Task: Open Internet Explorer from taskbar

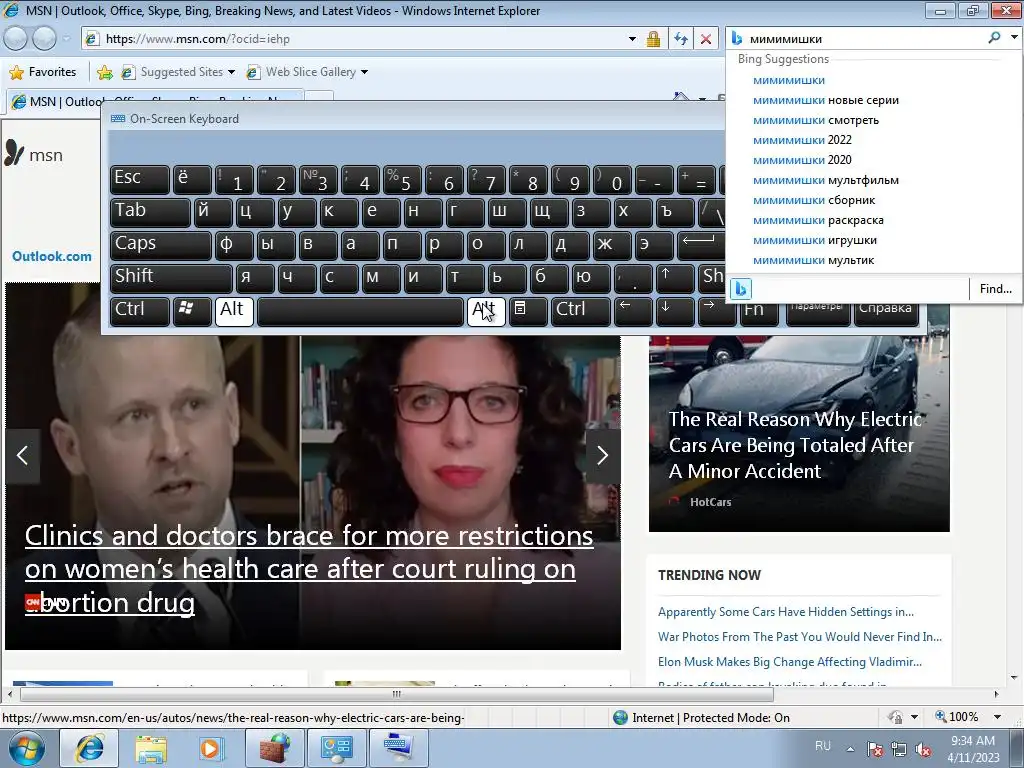Action: [89, 748]
